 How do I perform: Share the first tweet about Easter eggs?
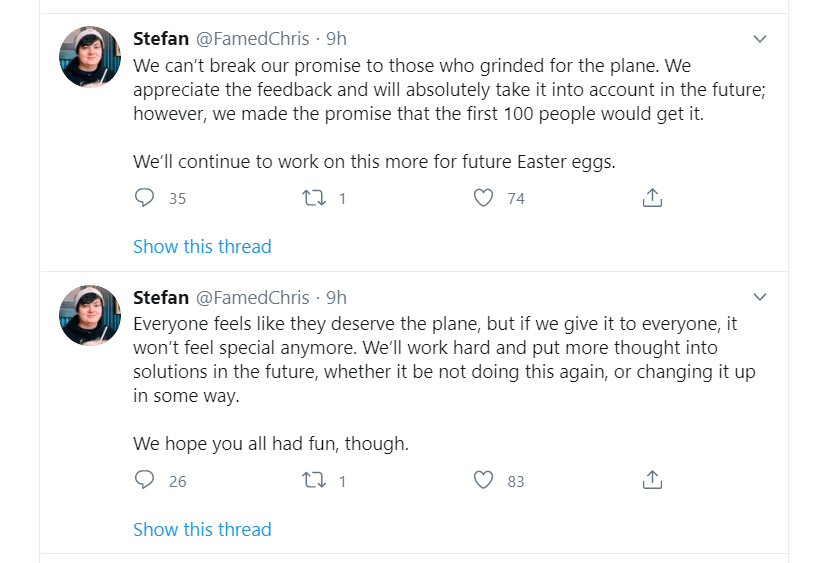coord(652,198)
